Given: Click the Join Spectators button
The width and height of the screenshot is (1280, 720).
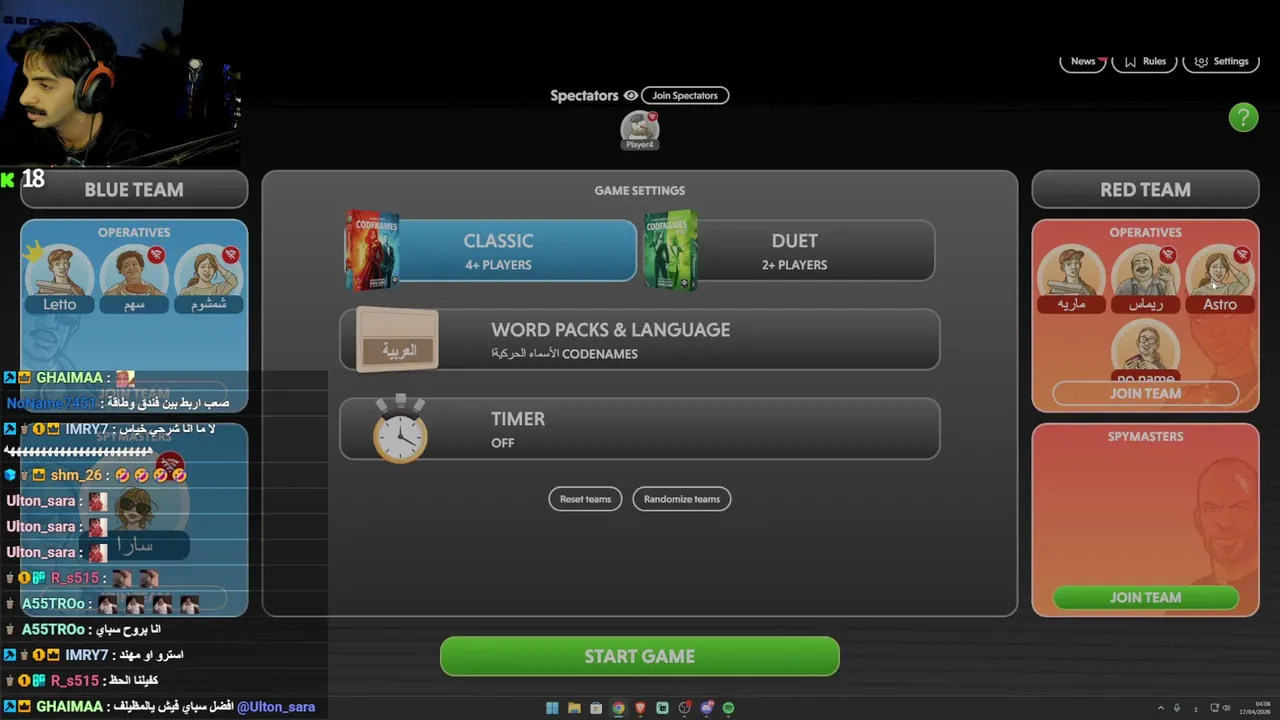Looking at the screenshot, I should coord(685,96).
